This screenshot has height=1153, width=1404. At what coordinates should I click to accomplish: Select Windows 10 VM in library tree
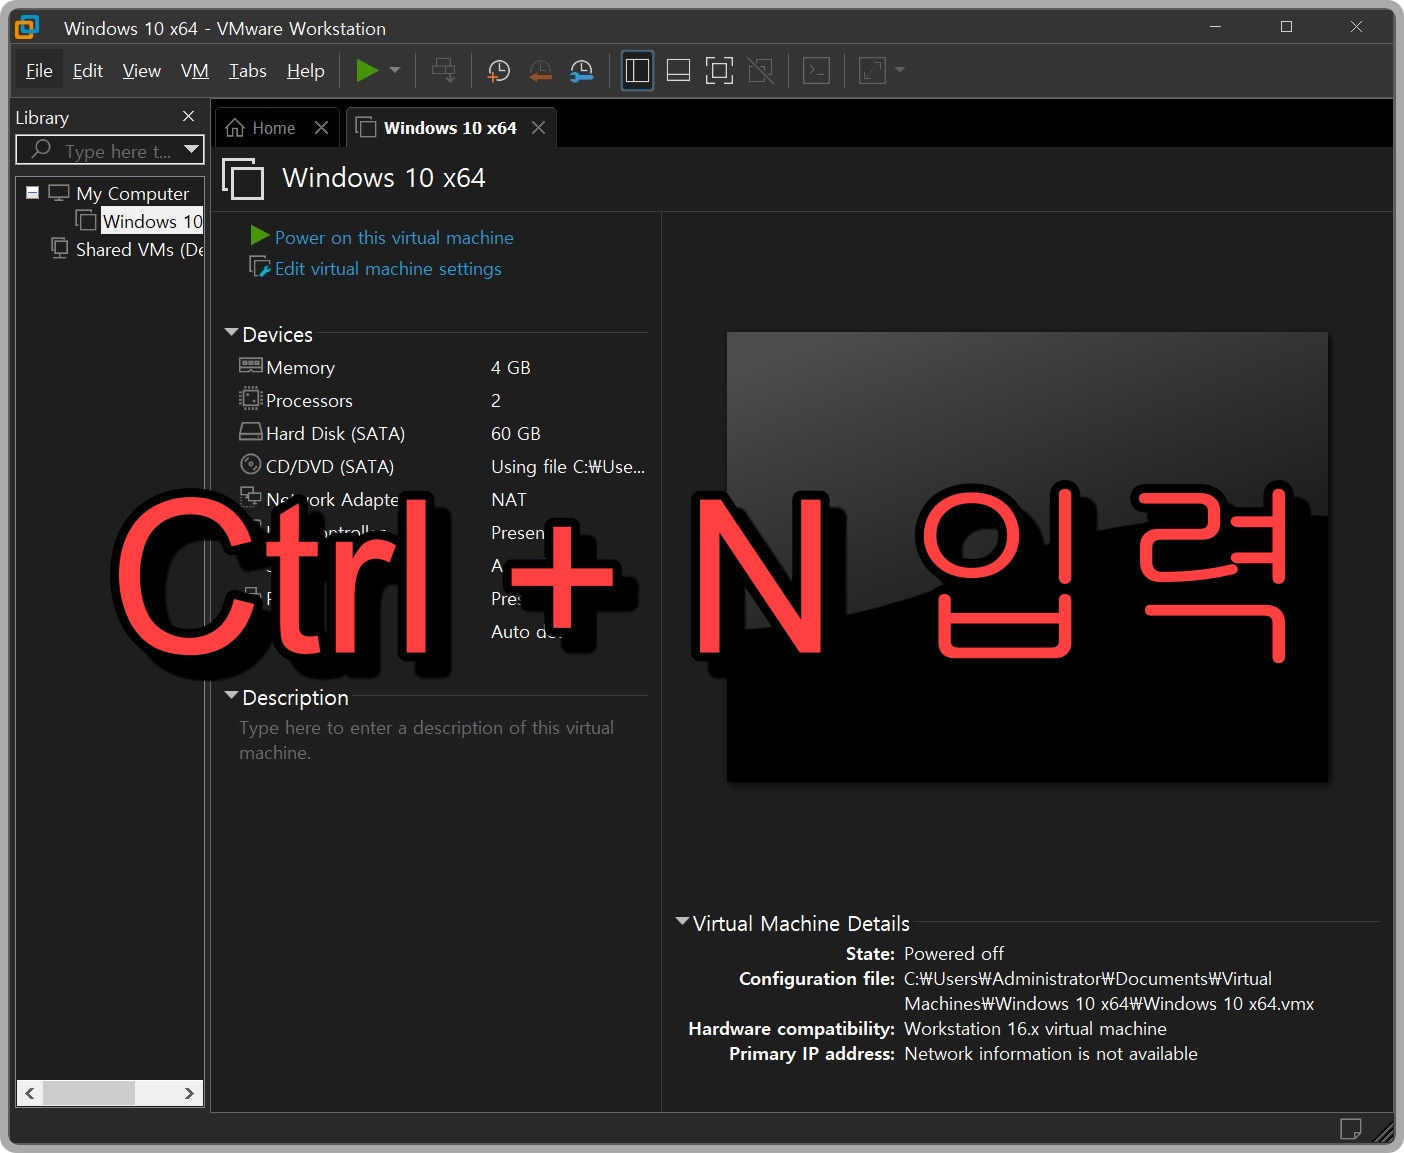coord(152,221)
